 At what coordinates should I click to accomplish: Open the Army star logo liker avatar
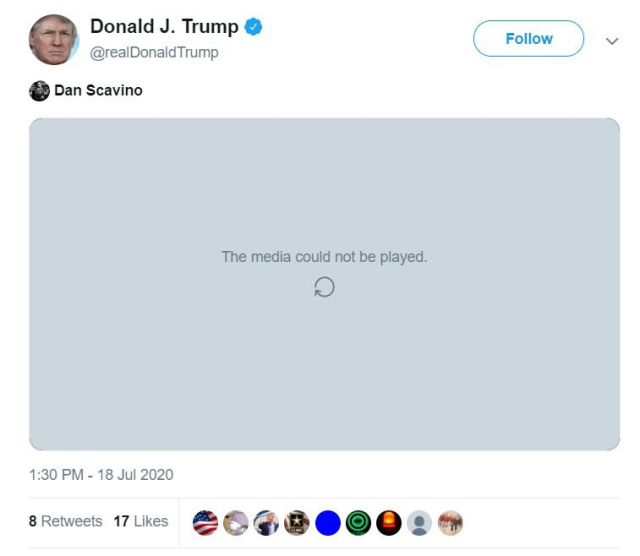click(x=297, y=523)
